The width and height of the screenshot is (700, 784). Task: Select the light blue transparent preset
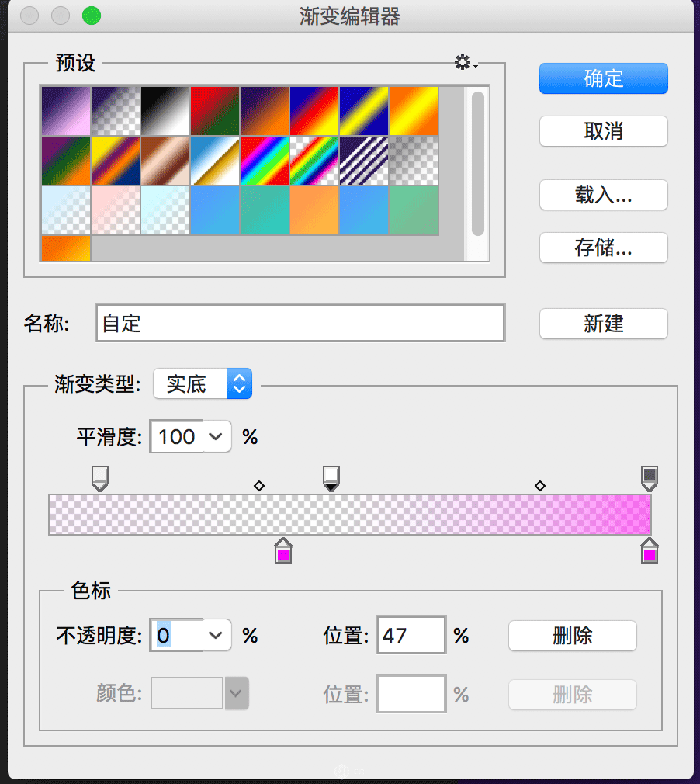click(66, 210)
